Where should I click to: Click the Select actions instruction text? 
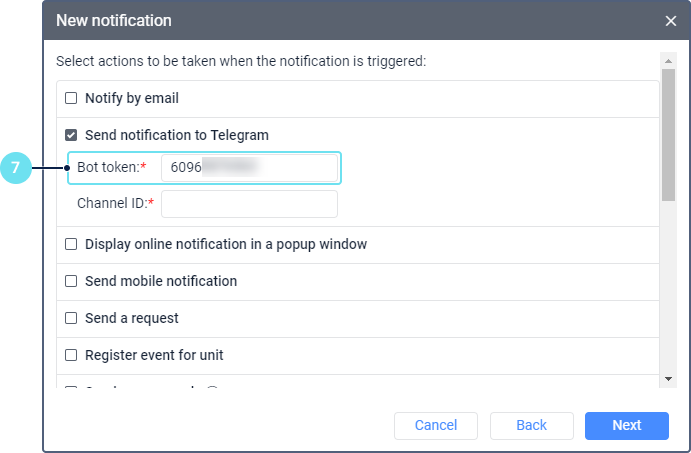(241, 61)
